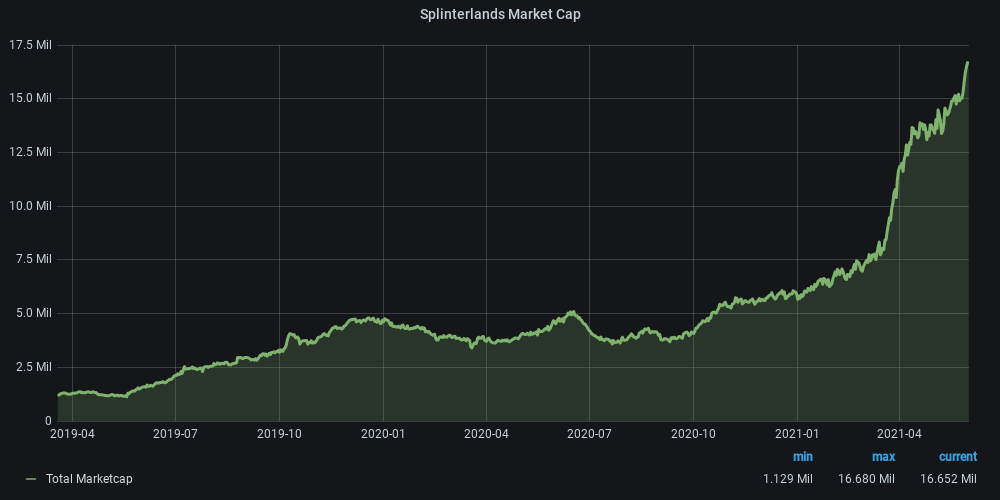Screen dimensions: 1000x500
Task: Click the 2019-10 x-axis label
Action: 279,434
